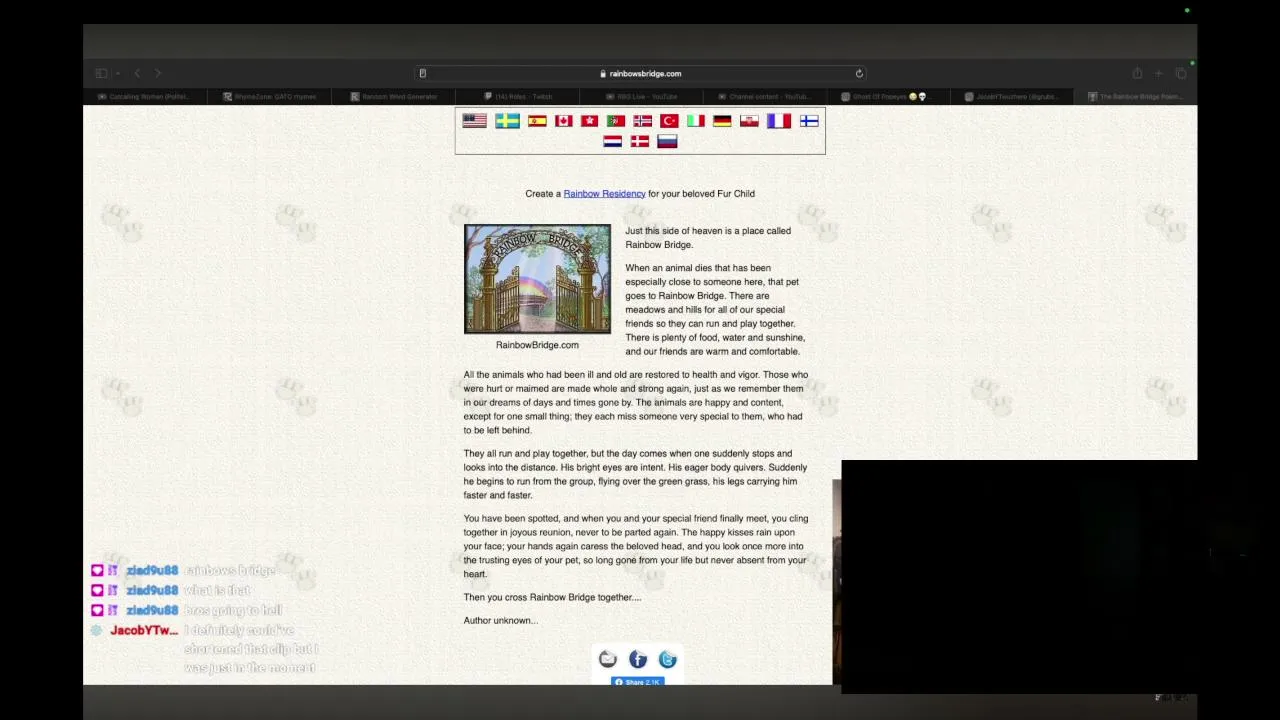Select the Hong Kong flag translation

589,121
